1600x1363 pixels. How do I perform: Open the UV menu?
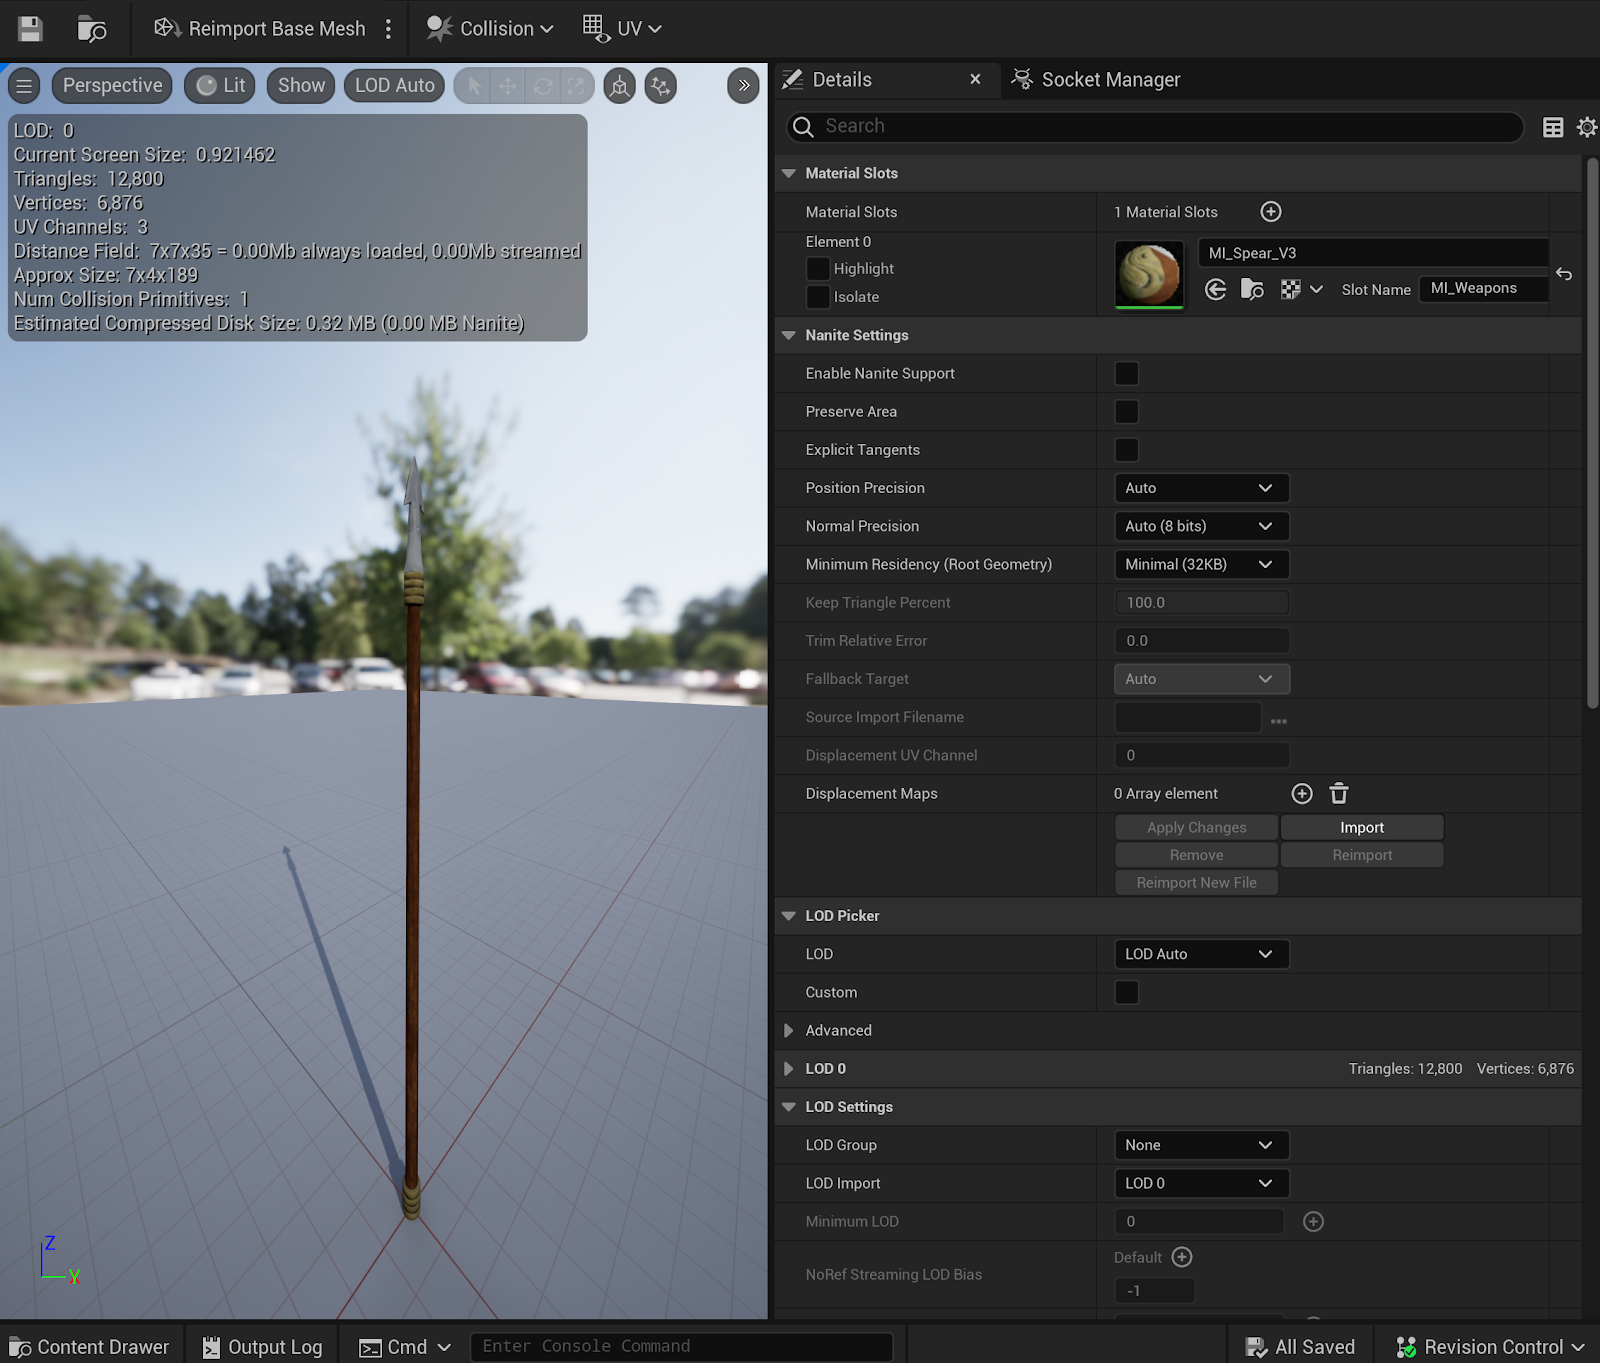pos(622,29)
